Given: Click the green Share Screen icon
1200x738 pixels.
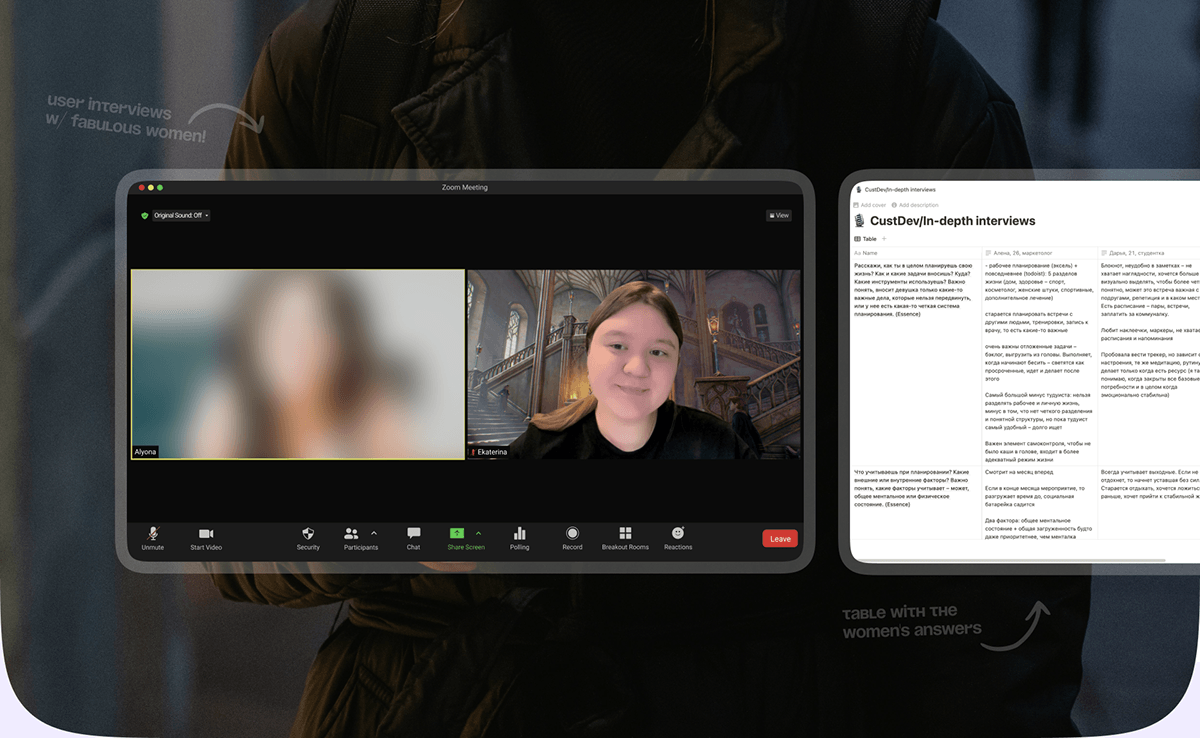Looking at the screenshot, I should click(x=457, y=534).
